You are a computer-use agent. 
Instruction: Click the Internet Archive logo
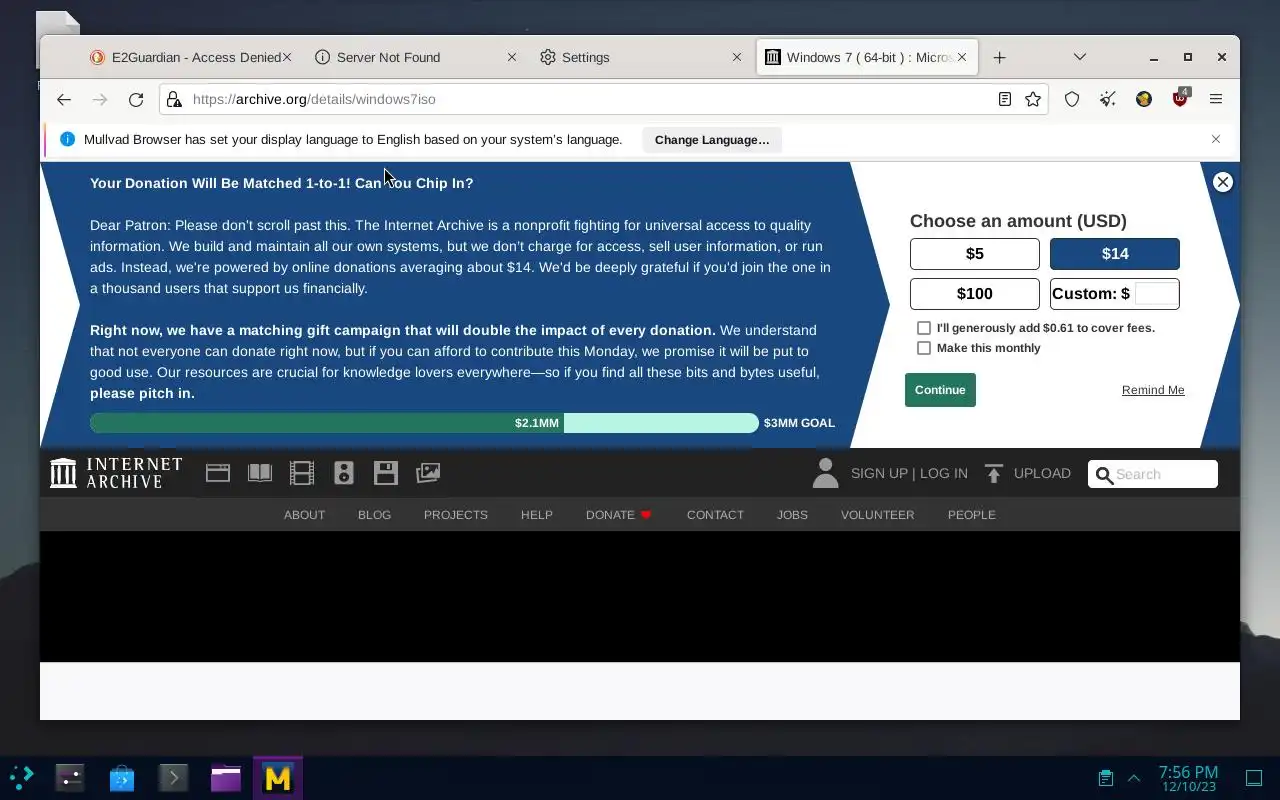click(x=116, y=473)
